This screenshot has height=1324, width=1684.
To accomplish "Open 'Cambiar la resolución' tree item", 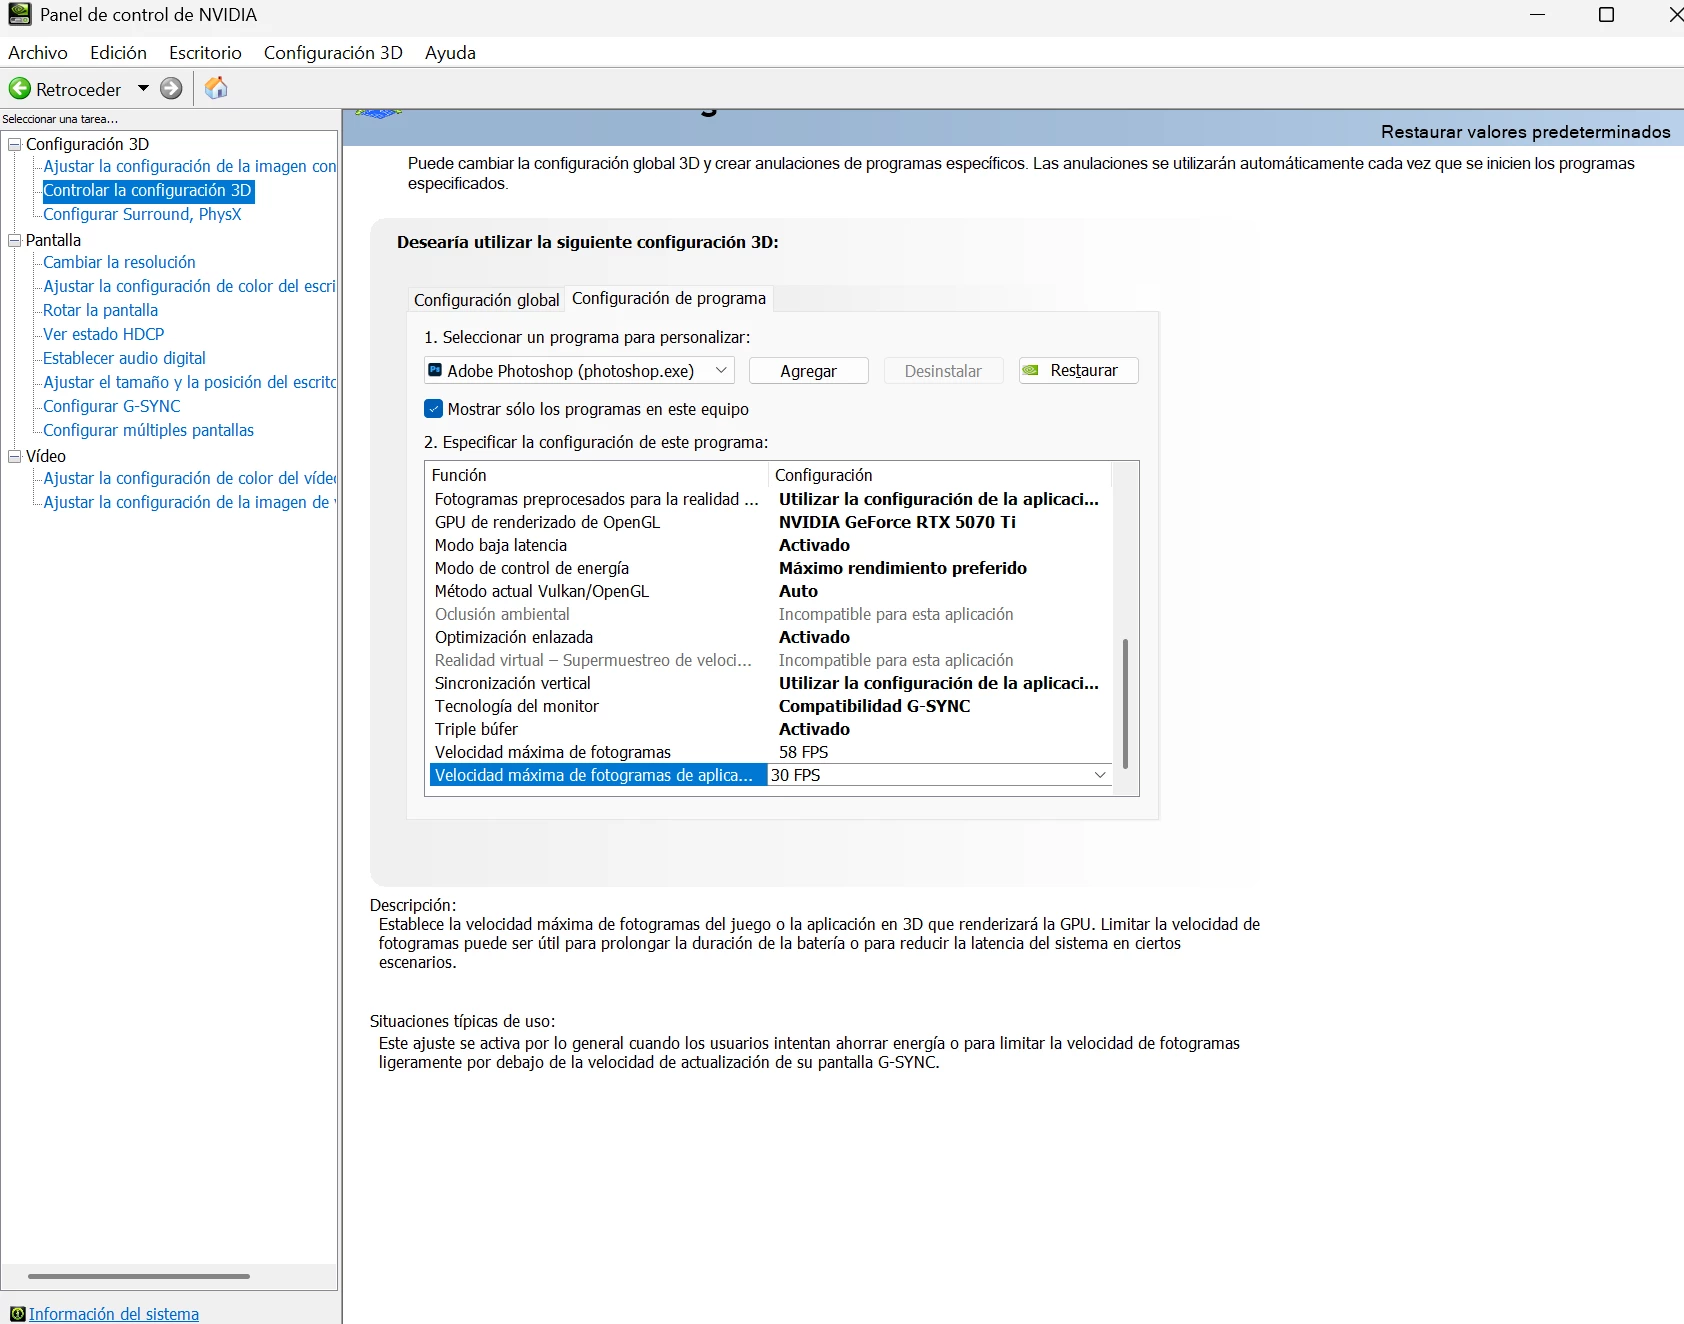I will [119, 262].
